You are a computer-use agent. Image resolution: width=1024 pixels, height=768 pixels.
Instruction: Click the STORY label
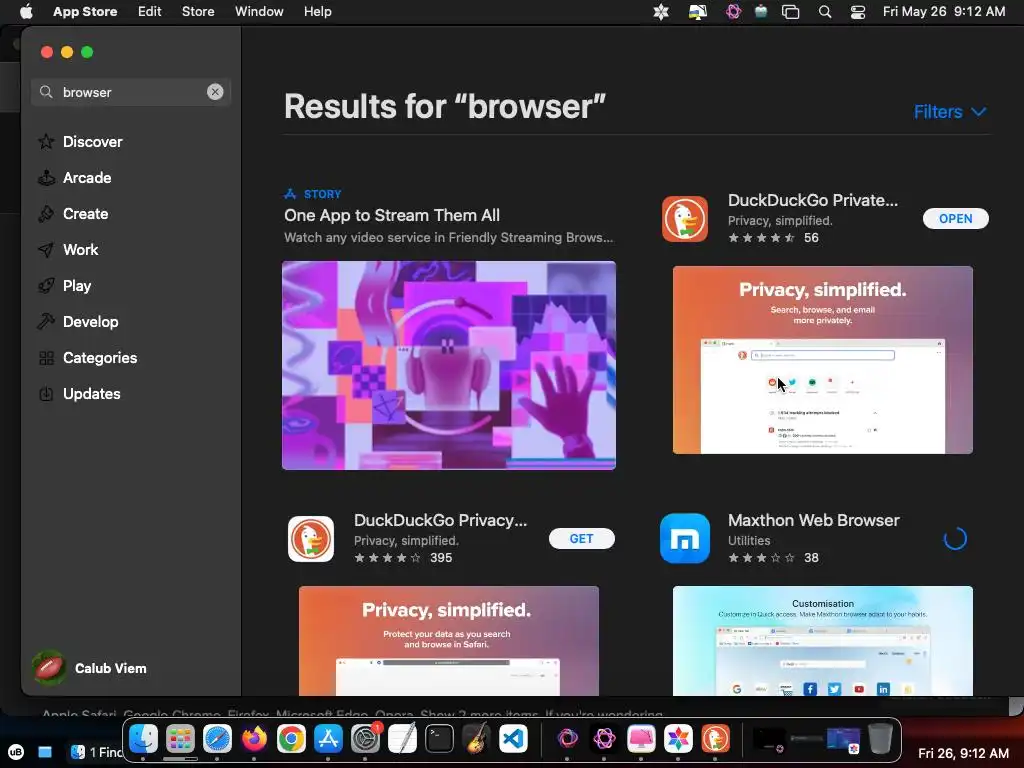pos(323,194)
